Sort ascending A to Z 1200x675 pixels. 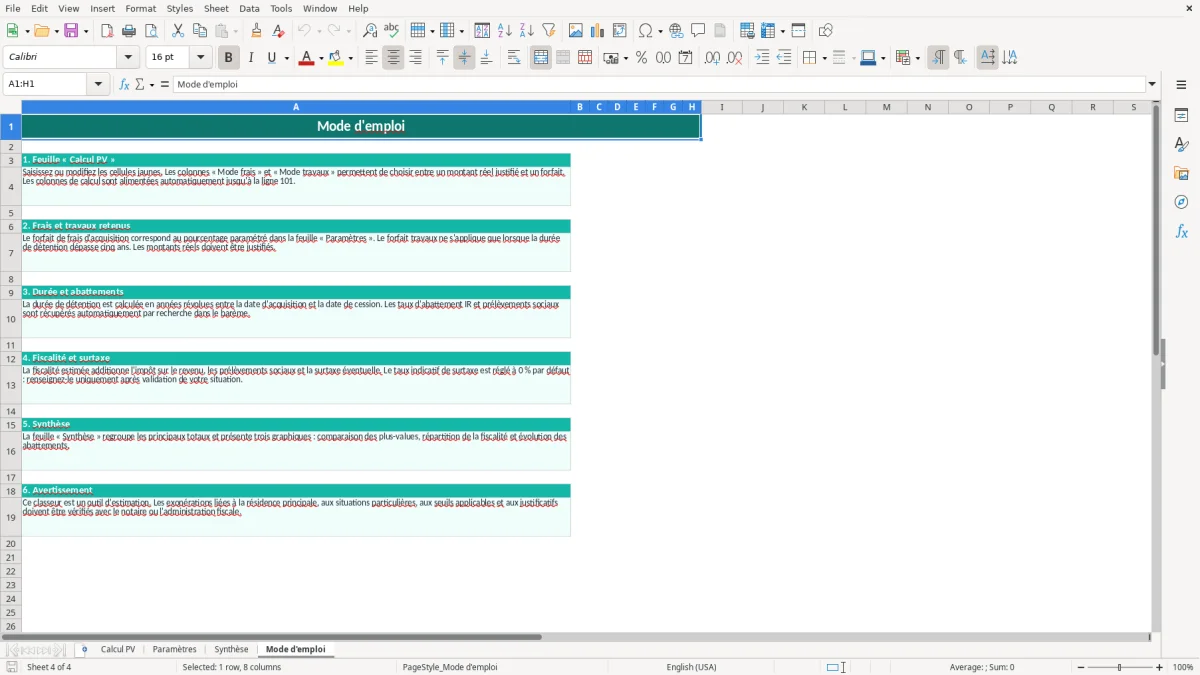[x=504, y=31]
